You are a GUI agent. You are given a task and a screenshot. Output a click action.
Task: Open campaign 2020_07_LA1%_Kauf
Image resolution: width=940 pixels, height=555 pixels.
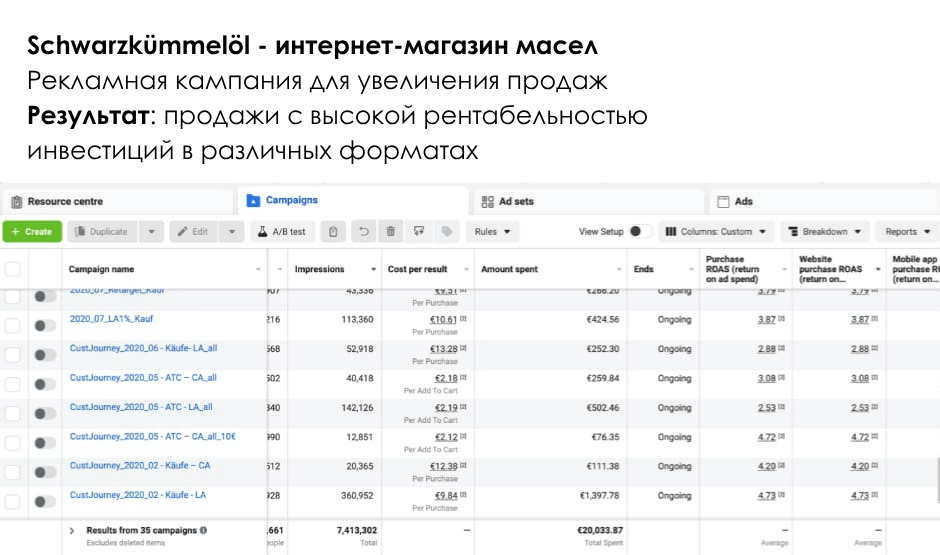click(x=111, y=319)
